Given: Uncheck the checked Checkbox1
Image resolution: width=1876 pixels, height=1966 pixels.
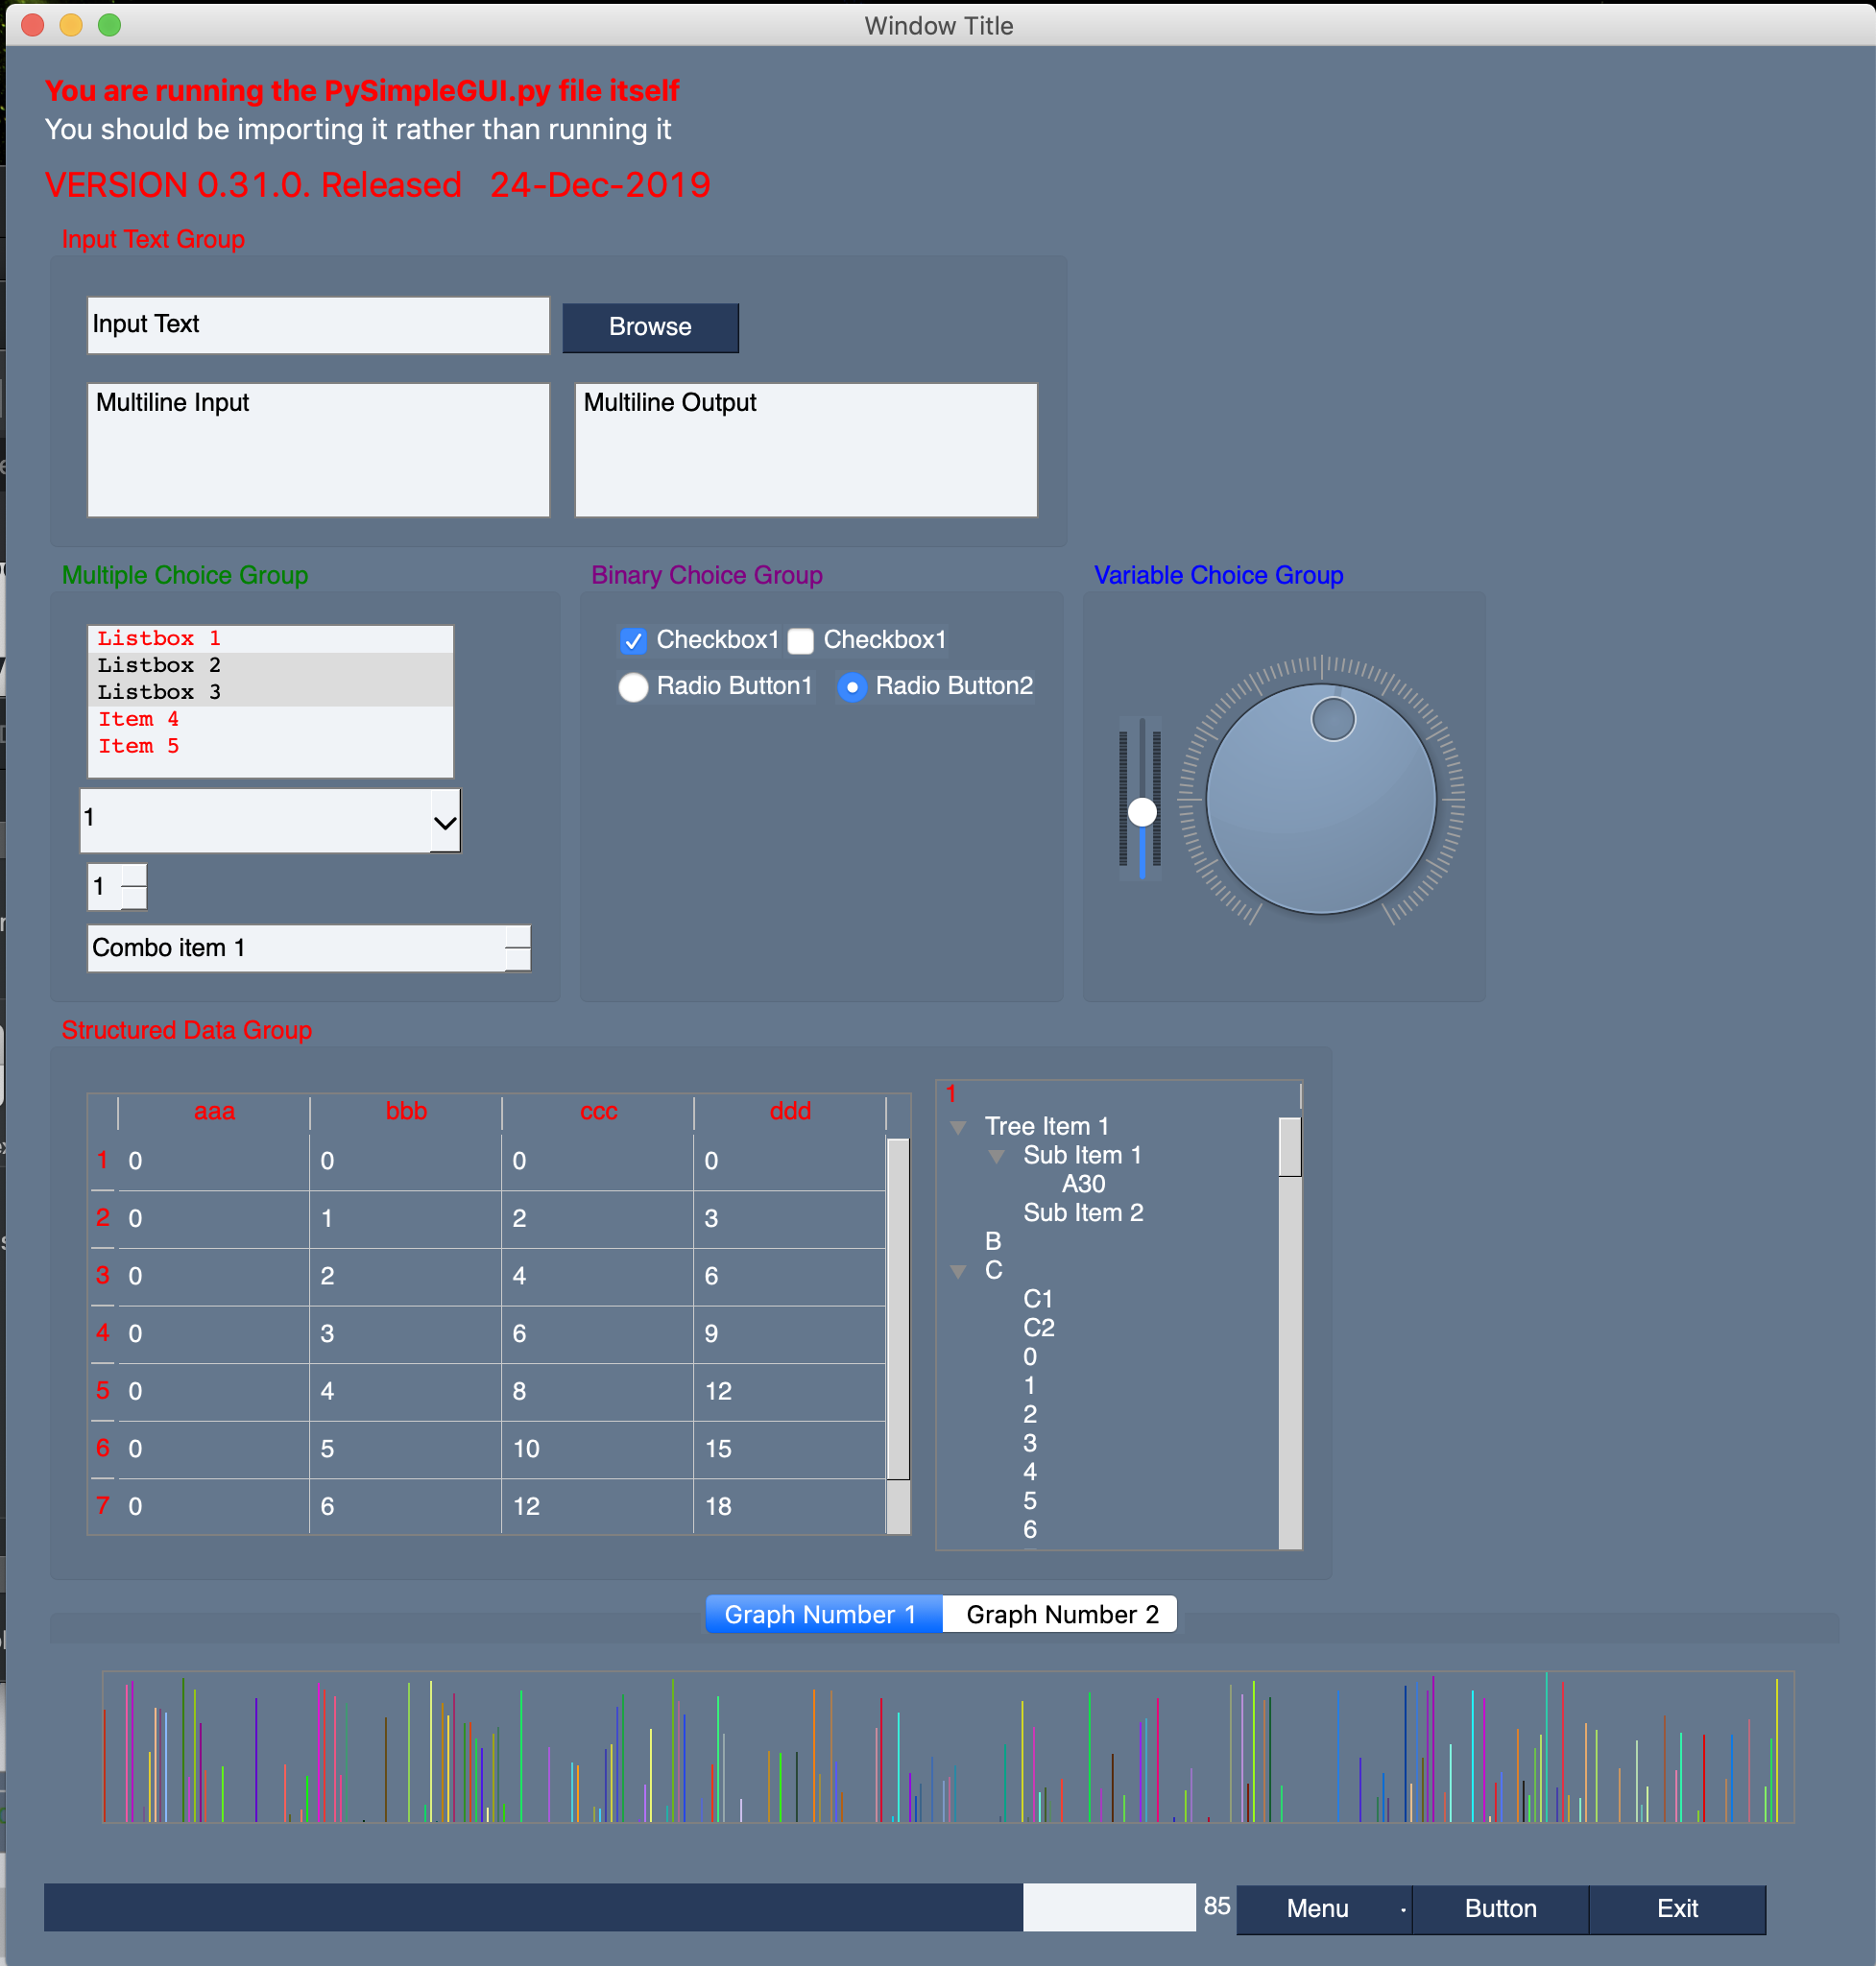Looking at the screenshot, I should pyautogui.click(x=633, y=640).
